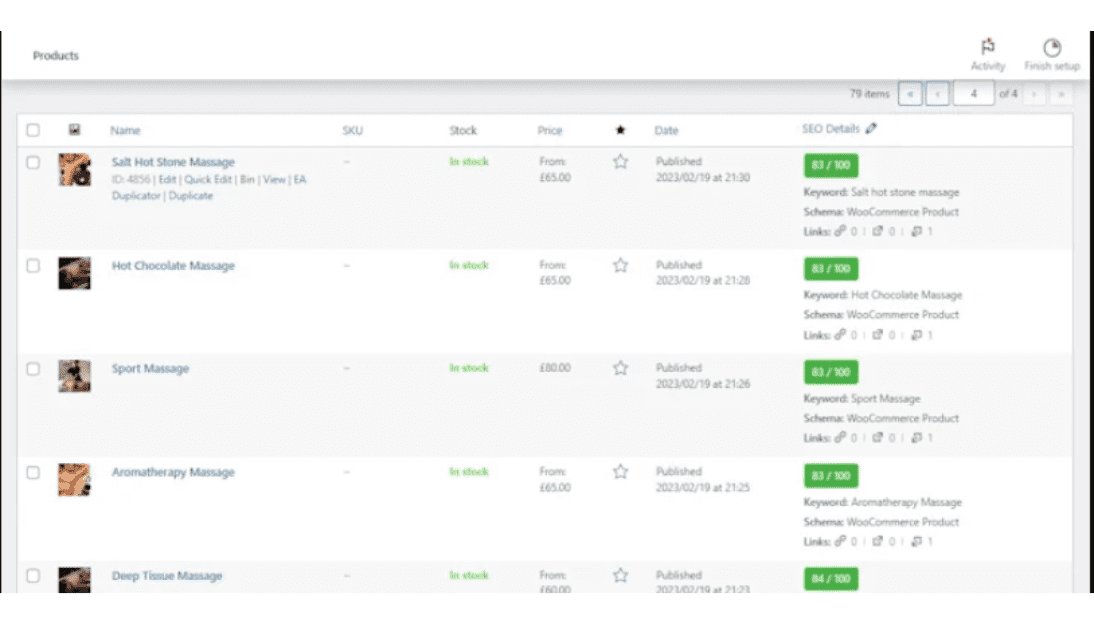Open the Activity flag icon
The height and width of the screenshot is (625, 1094).
click(988, 48)
